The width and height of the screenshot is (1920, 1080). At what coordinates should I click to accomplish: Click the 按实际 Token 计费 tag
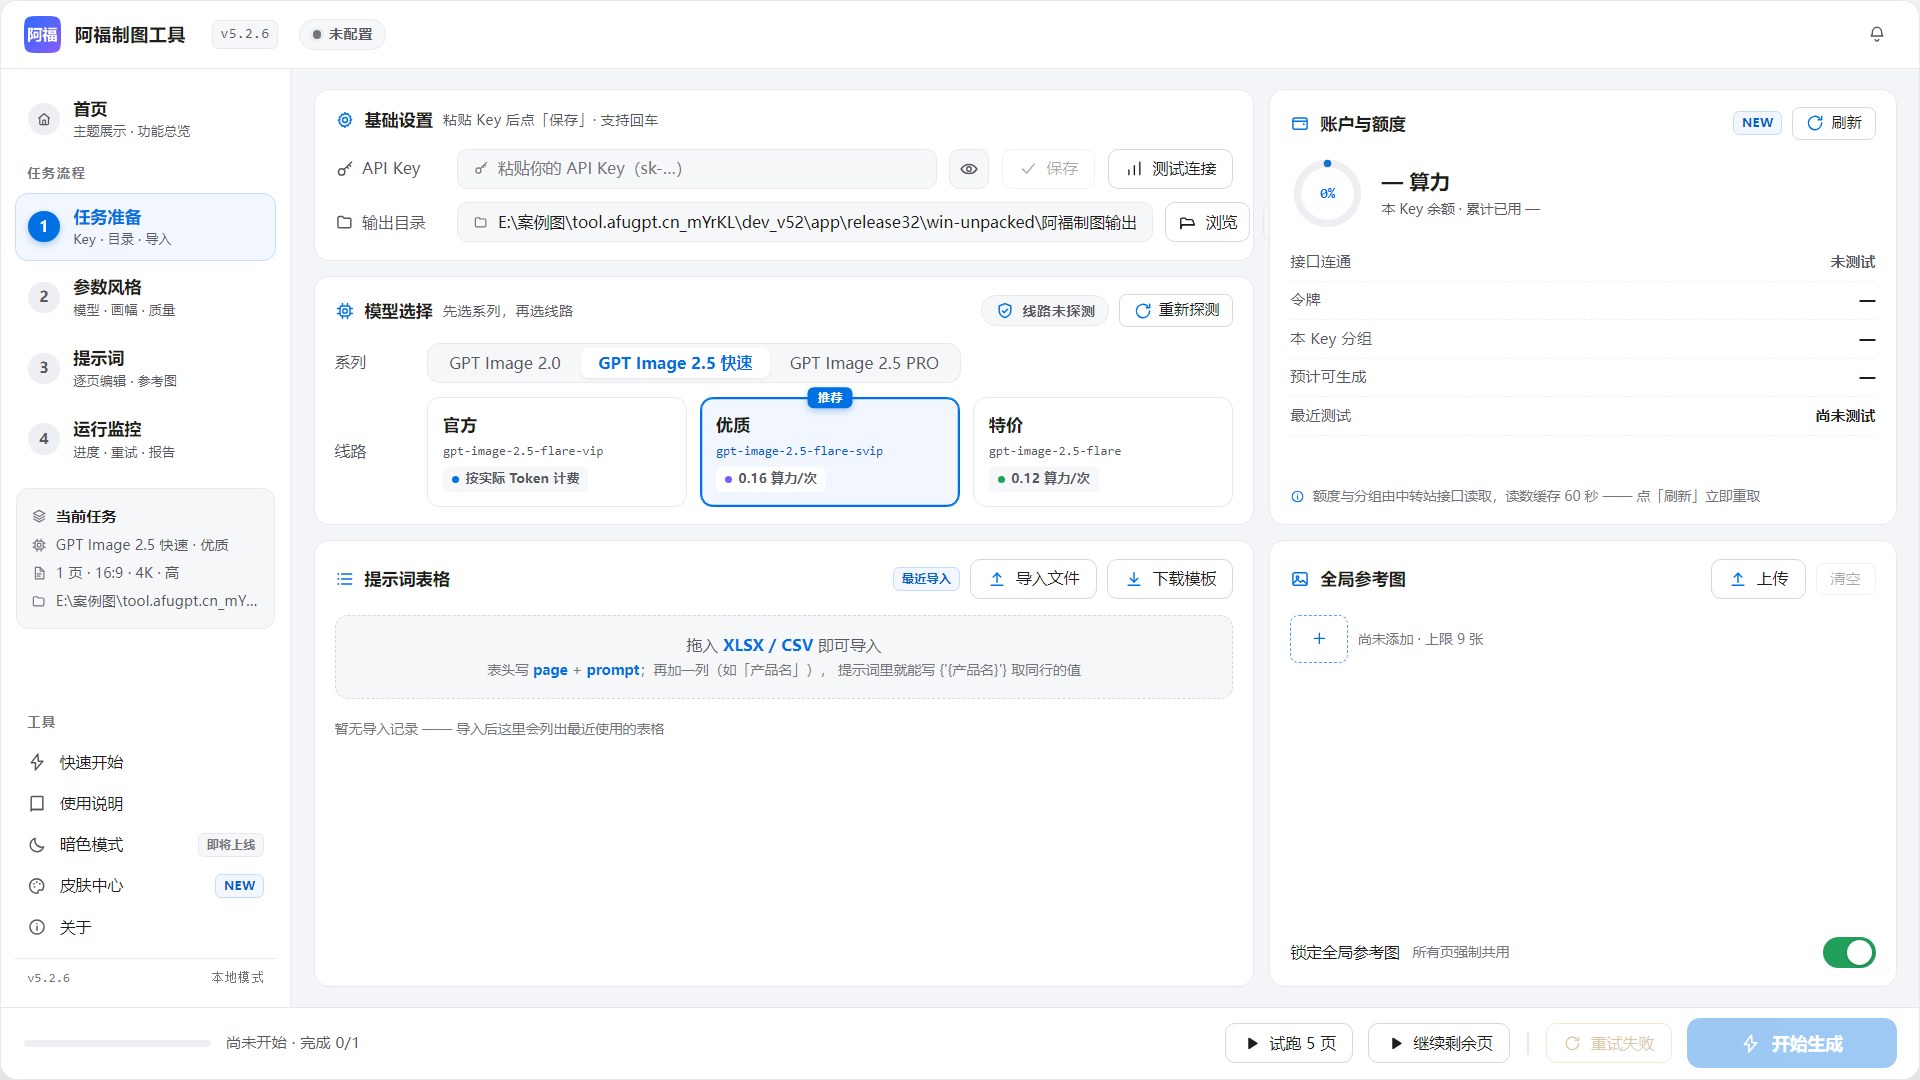pos(515,479)
